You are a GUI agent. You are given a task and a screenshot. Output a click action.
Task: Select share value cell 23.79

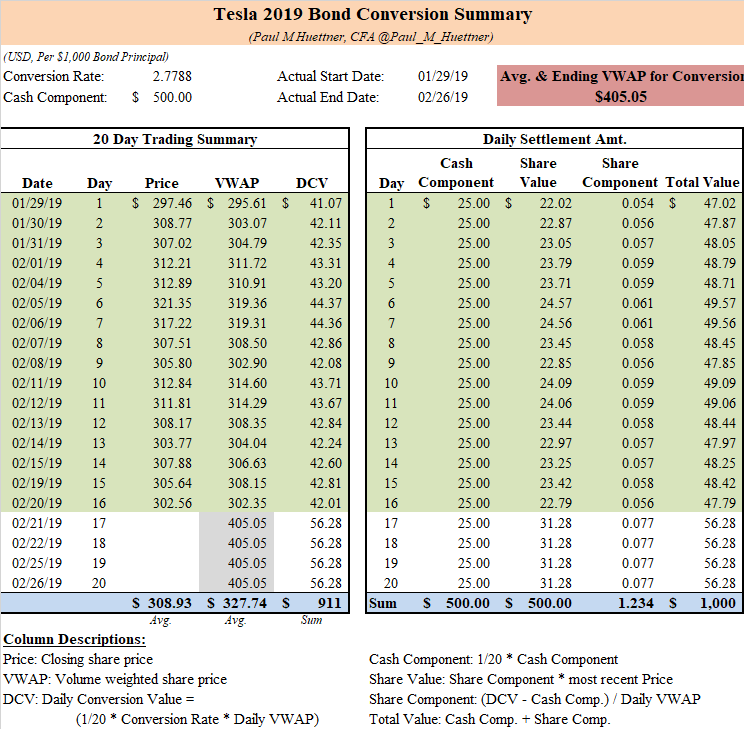click(556, 263)
